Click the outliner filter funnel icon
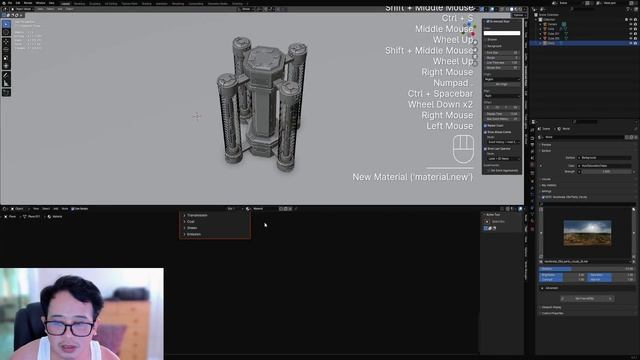Viewport: 640px width, 360px height. [x=629, y=9]
